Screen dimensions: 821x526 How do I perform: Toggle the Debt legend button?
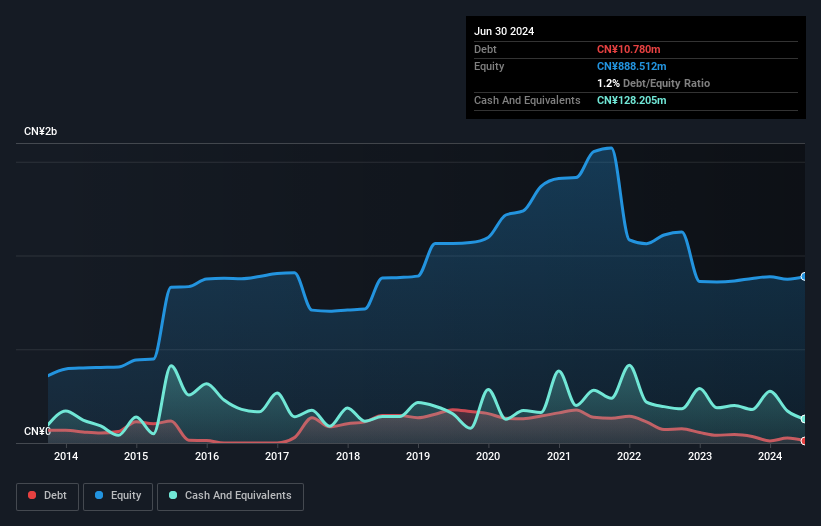pyautogui.click(x=47, y=496)
